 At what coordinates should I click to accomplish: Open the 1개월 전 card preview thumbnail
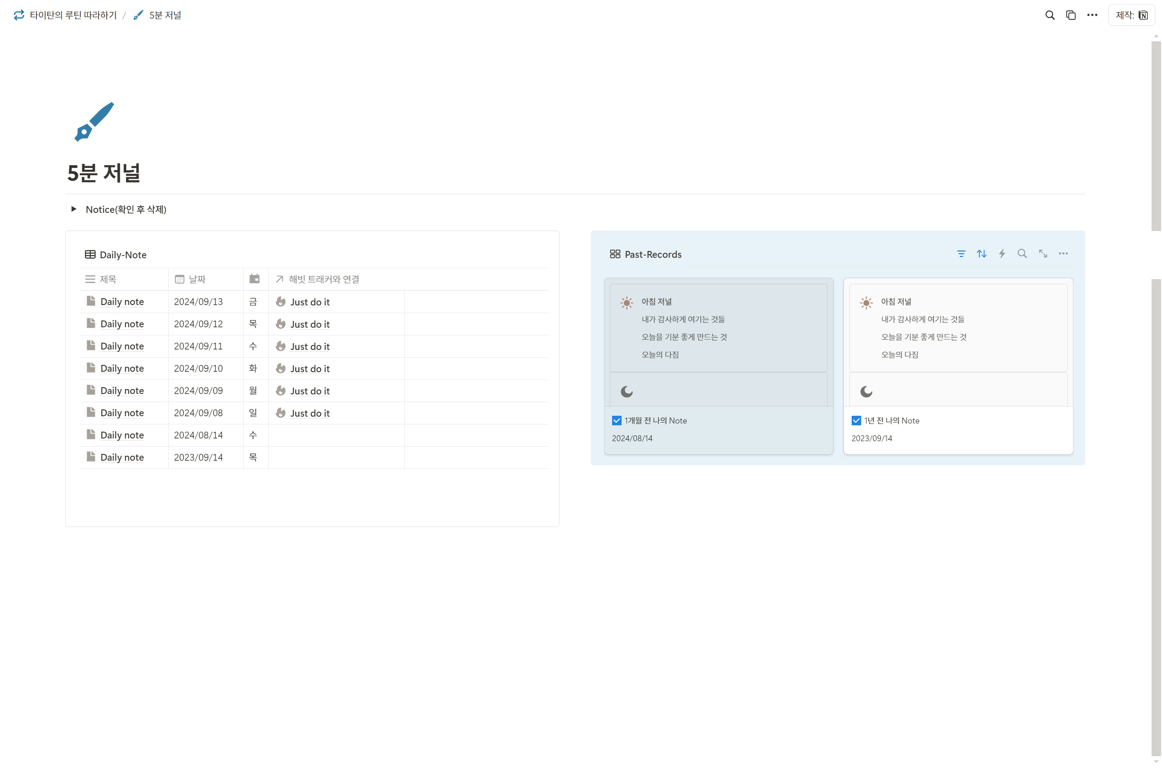click(x=719, y=342)
